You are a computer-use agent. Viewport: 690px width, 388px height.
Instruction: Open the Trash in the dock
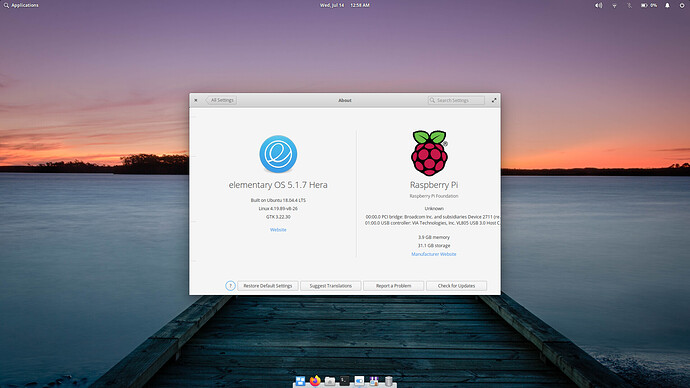389,381
